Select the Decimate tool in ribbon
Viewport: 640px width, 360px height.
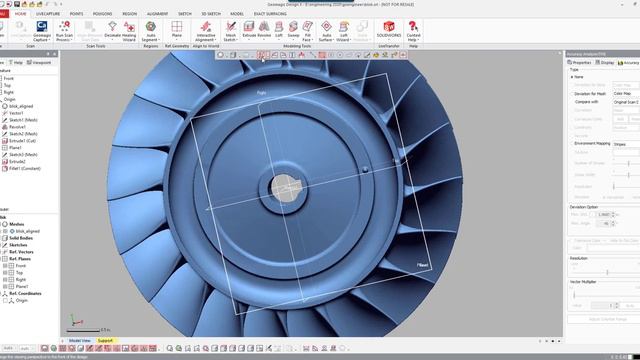112,31
